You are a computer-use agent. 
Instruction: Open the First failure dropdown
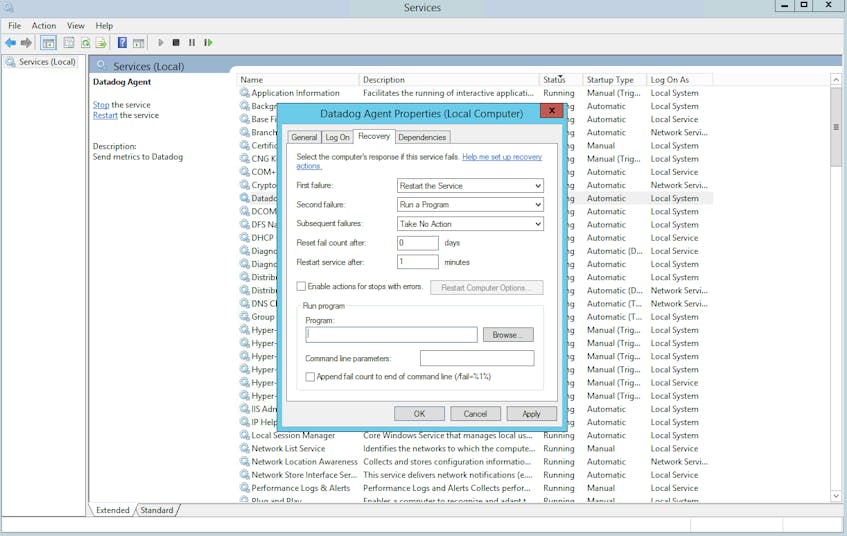(470, 186)
